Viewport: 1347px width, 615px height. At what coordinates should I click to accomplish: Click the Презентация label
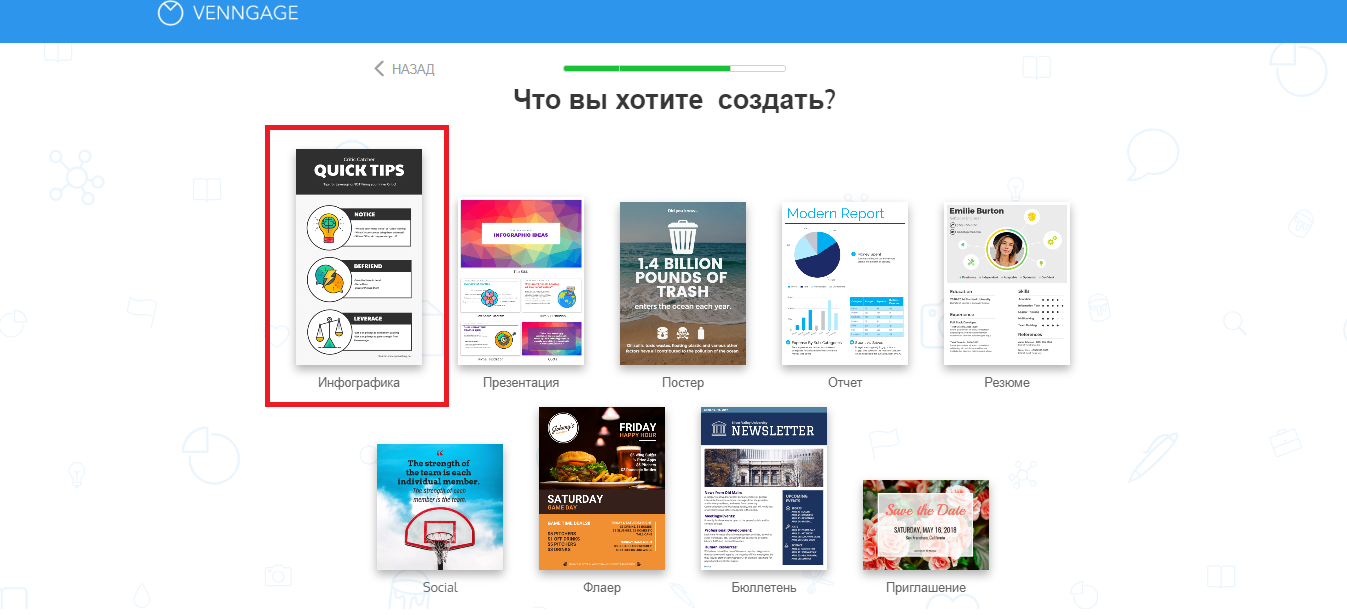521,382
